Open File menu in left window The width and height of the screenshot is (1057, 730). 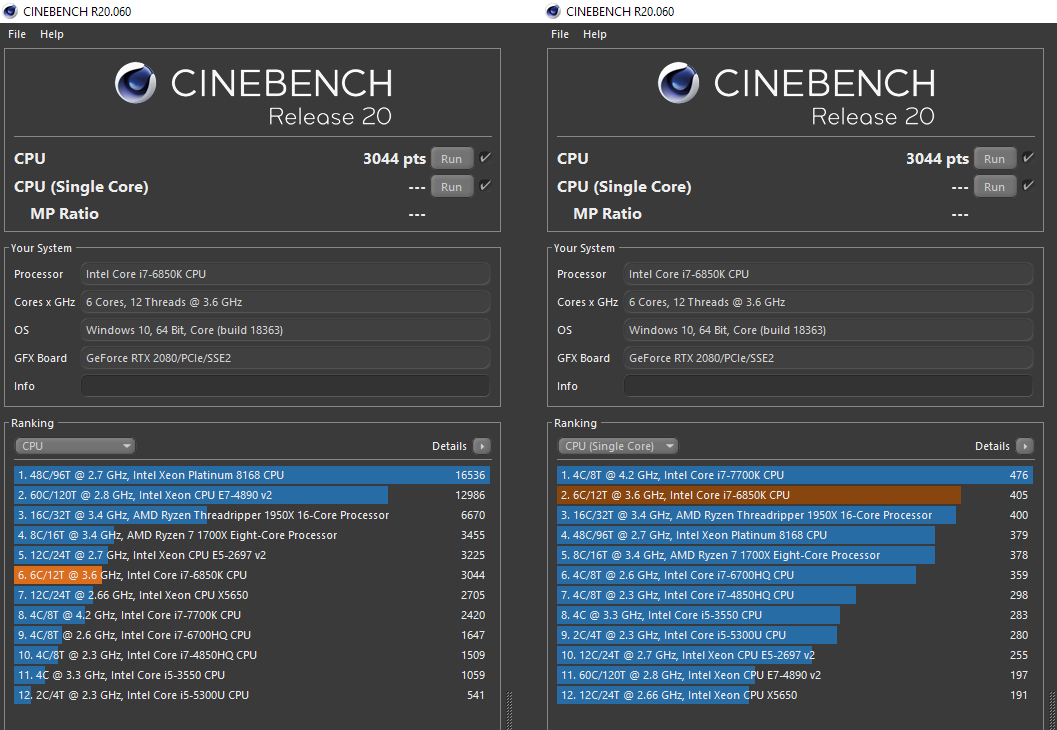(17, 34)
